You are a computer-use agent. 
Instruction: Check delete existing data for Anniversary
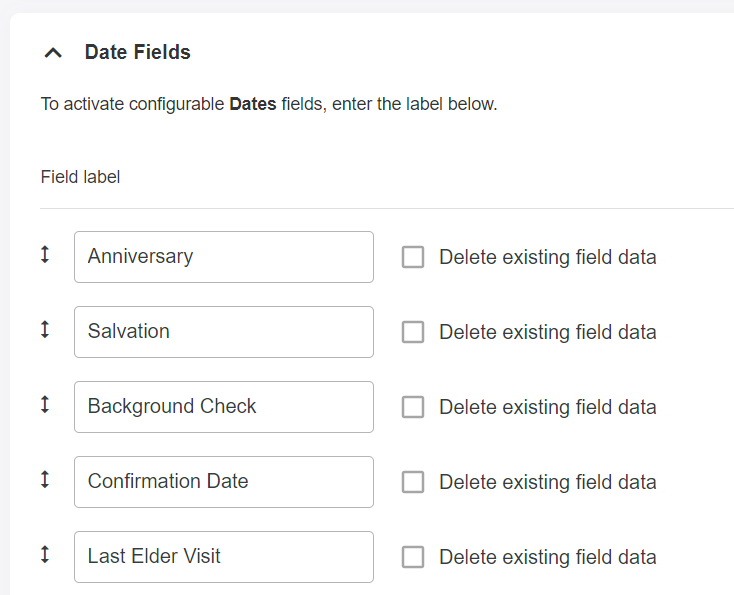413,257
